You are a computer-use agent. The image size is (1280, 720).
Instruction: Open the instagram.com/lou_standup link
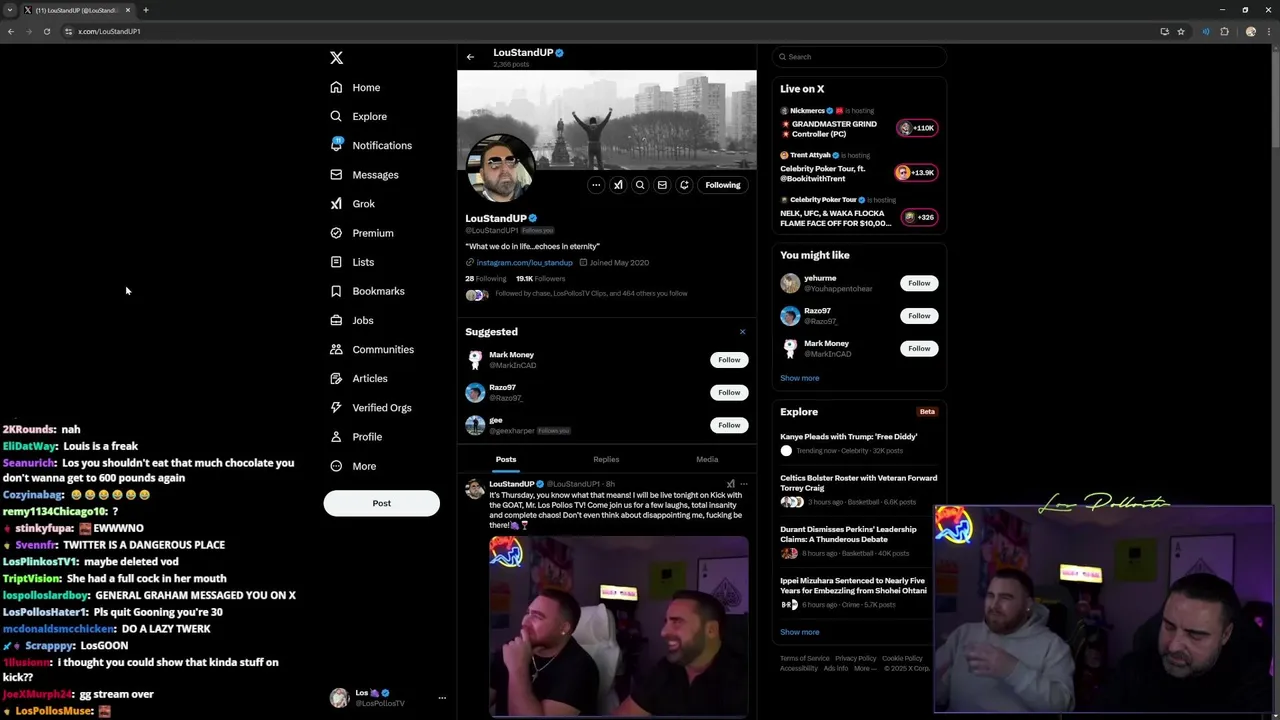pyautogui.click(x=524, y=262)
